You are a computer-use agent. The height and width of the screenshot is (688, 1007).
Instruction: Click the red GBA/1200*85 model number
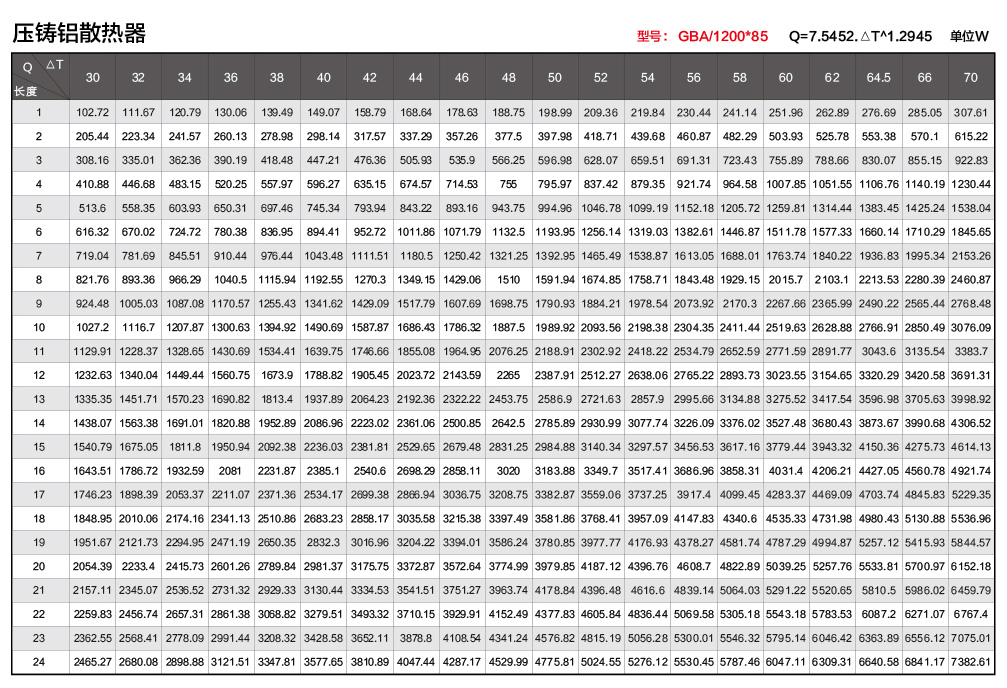click(x=722, y=36)
